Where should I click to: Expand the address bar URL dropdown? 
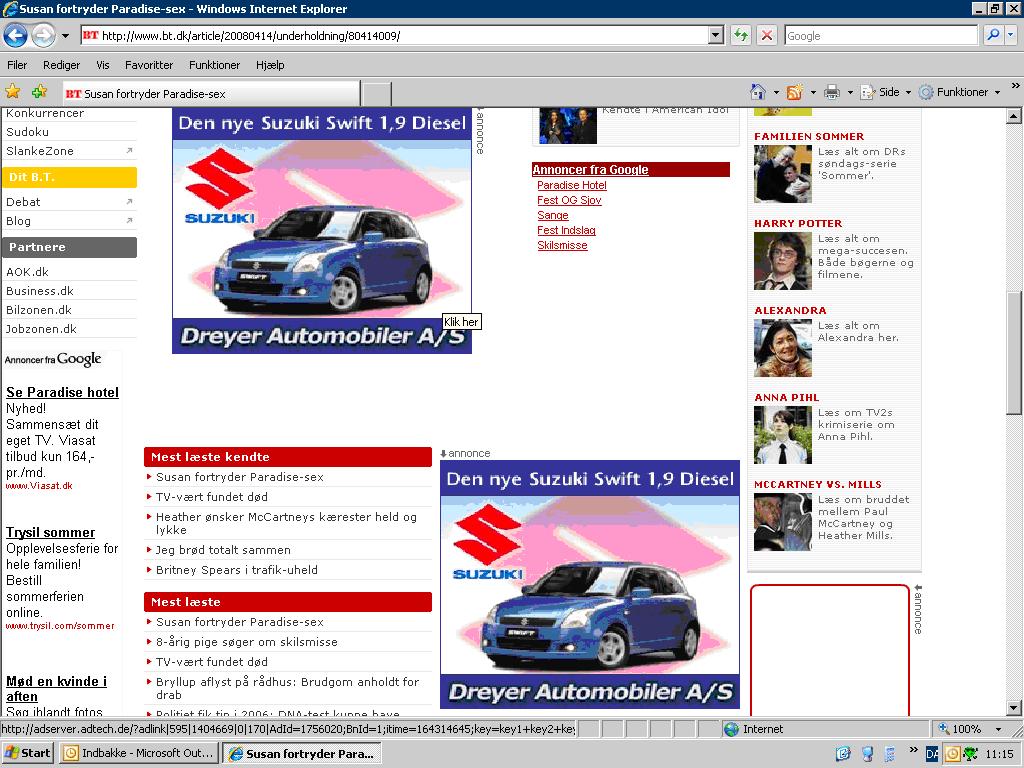point(715,36)
